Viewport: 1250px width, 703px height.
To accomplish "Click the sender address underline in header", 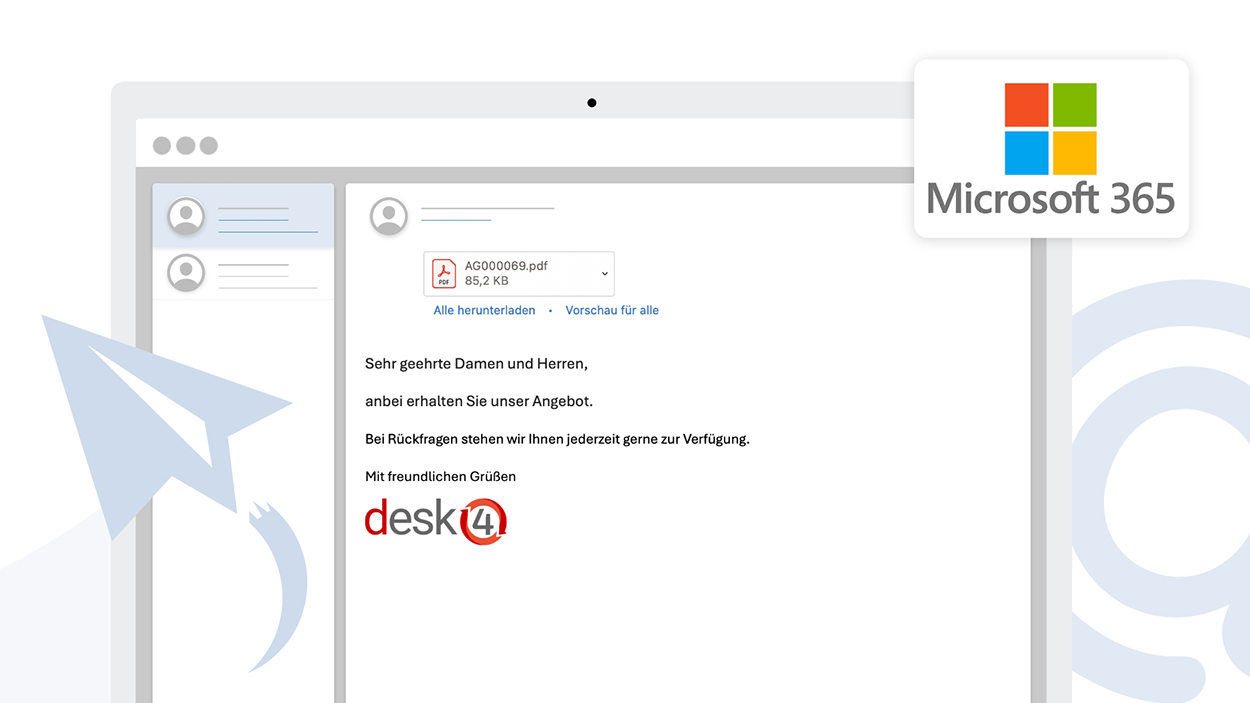I will point(456,219).
